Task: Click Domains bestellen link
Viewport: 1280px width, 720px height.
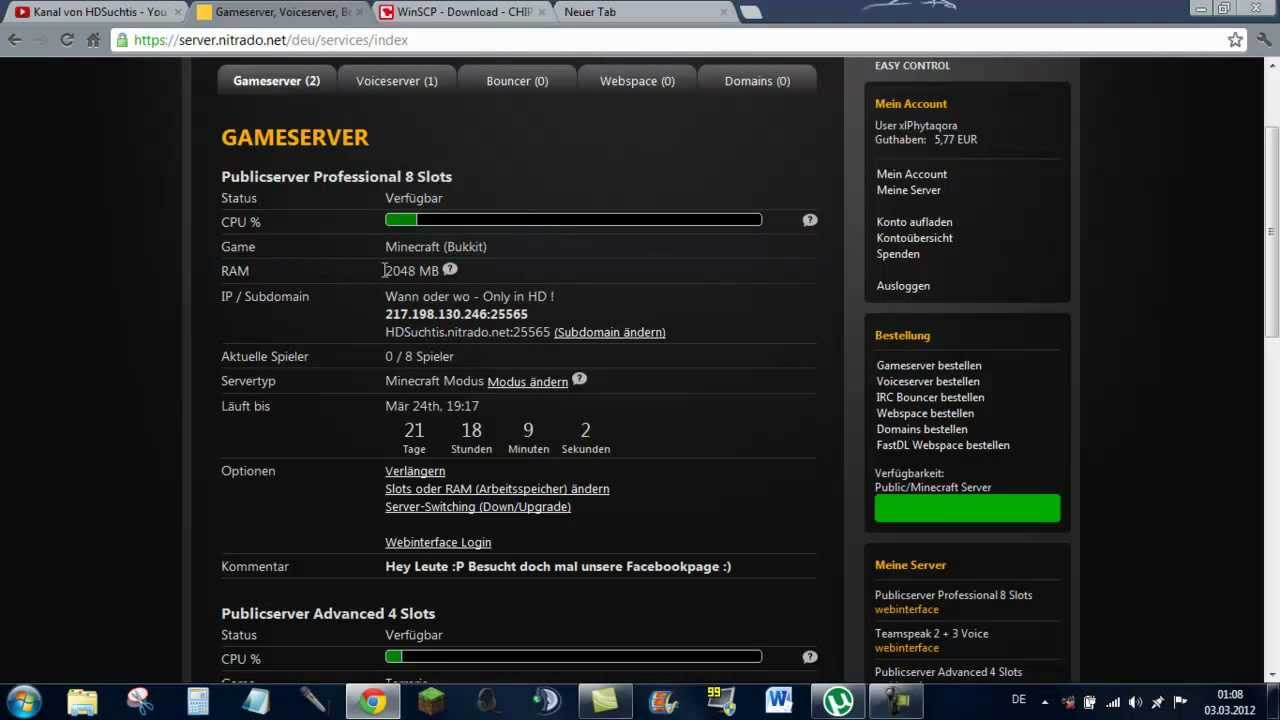Action: (922, 430)
